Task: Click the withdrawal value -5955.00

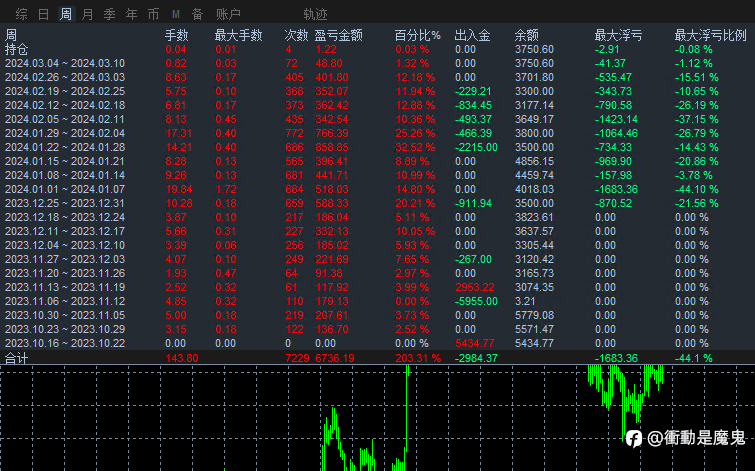Action: pyautogui.click(x=476, y=301)
